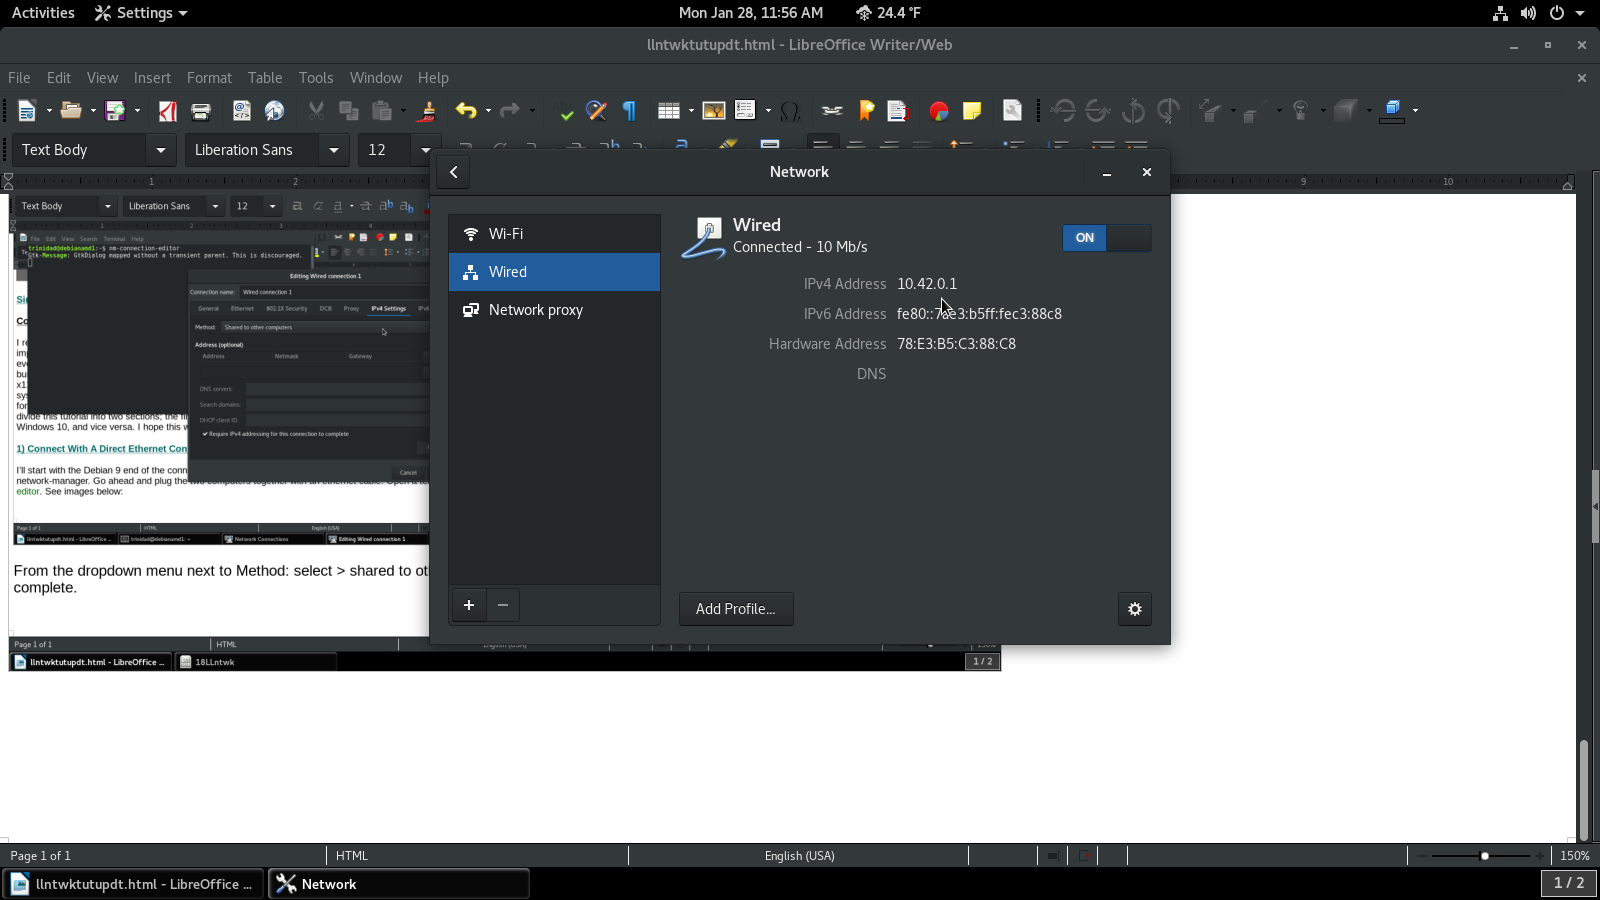
Task: Expand the Liberation Sans font name dropdown
Action: (334, 150)
